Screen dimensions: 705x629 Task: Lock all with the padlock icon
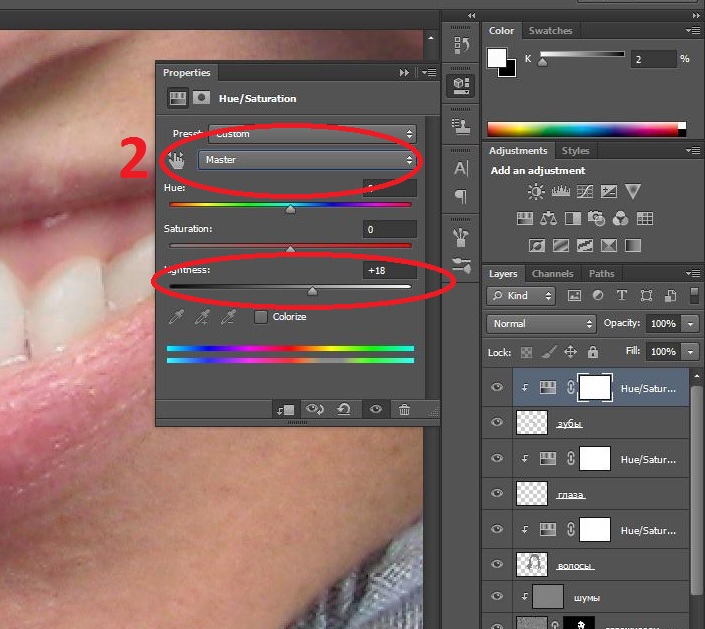593,352
